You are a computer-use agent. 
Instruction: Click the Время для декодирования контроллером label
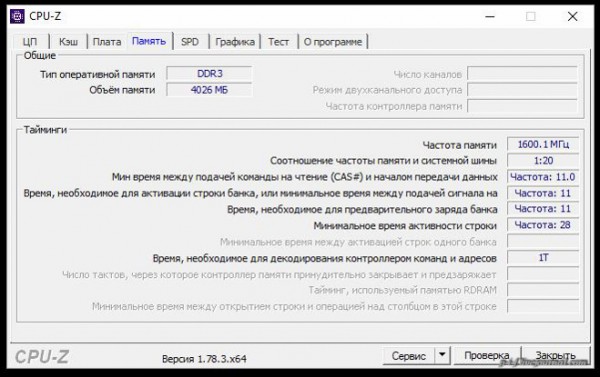pos(324,259)
